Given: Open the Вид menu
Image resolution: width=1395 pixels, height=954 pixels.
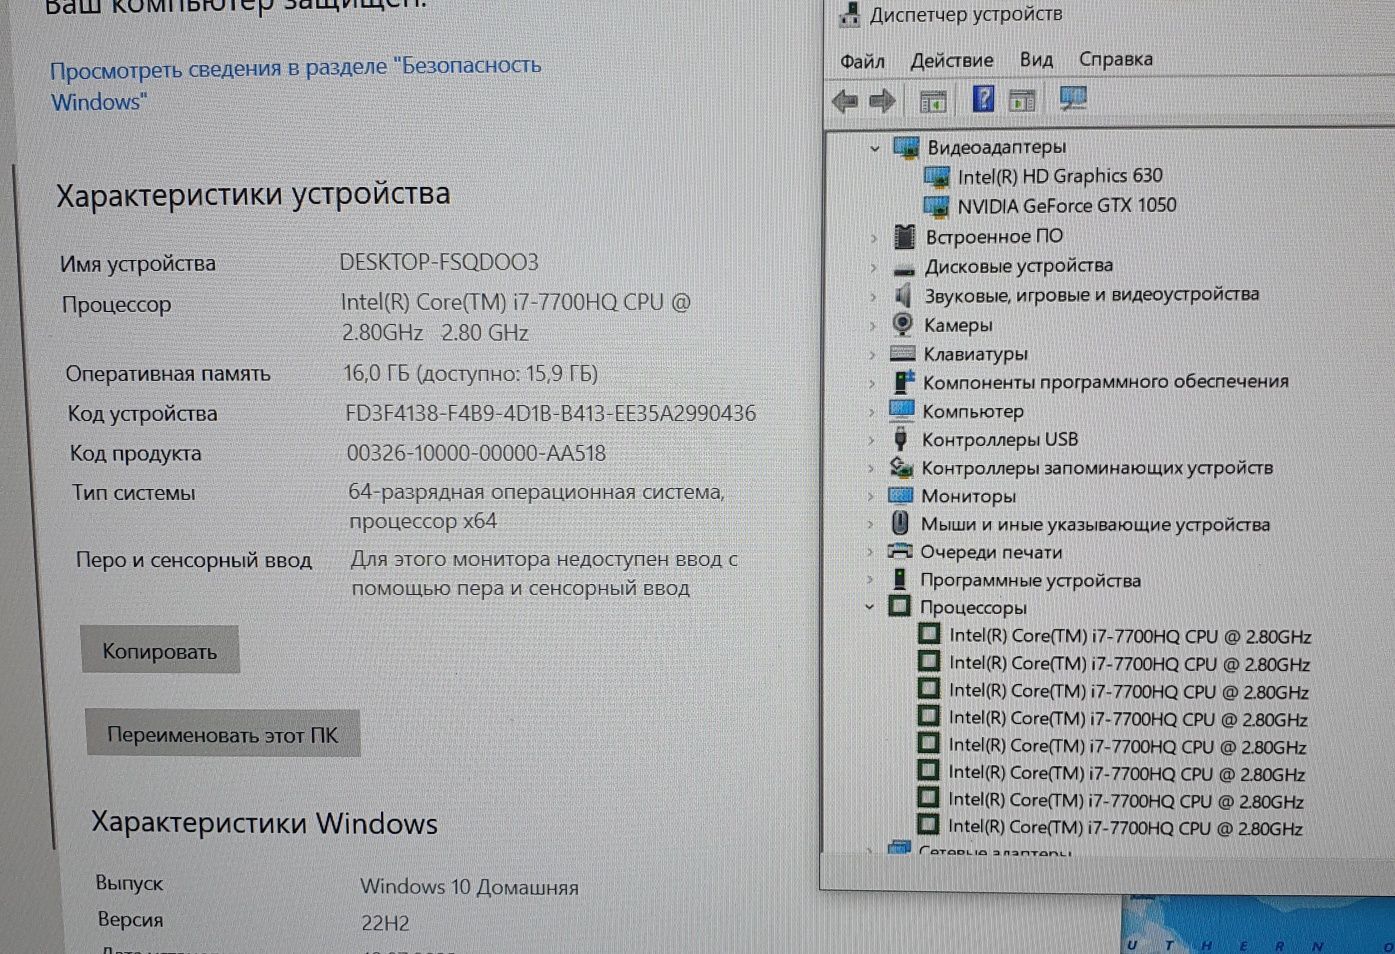Looking at the screenshot, I should click(1036, 59).
